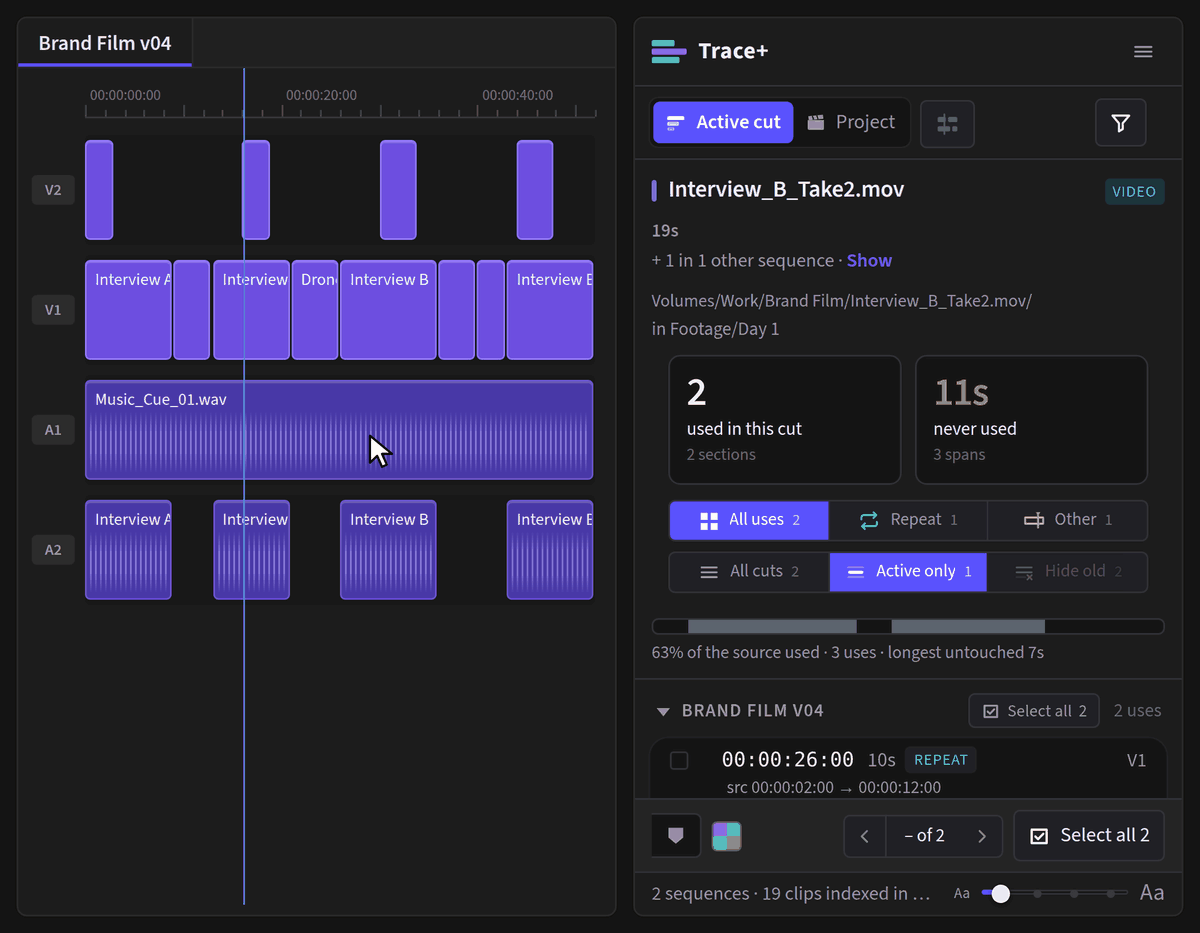Click the large Aa text size icon
1200x933 pixels.
click(1152, 892)
